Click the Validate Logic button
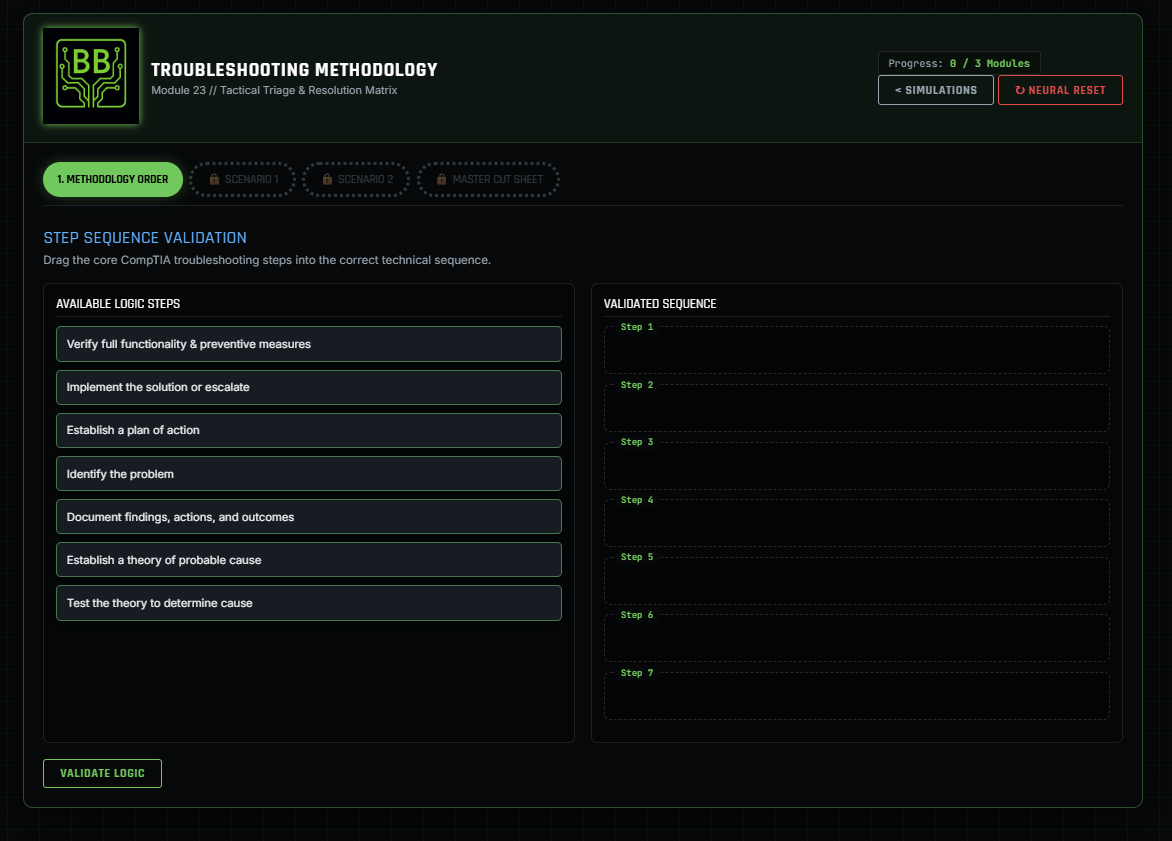 coord(102,773)
